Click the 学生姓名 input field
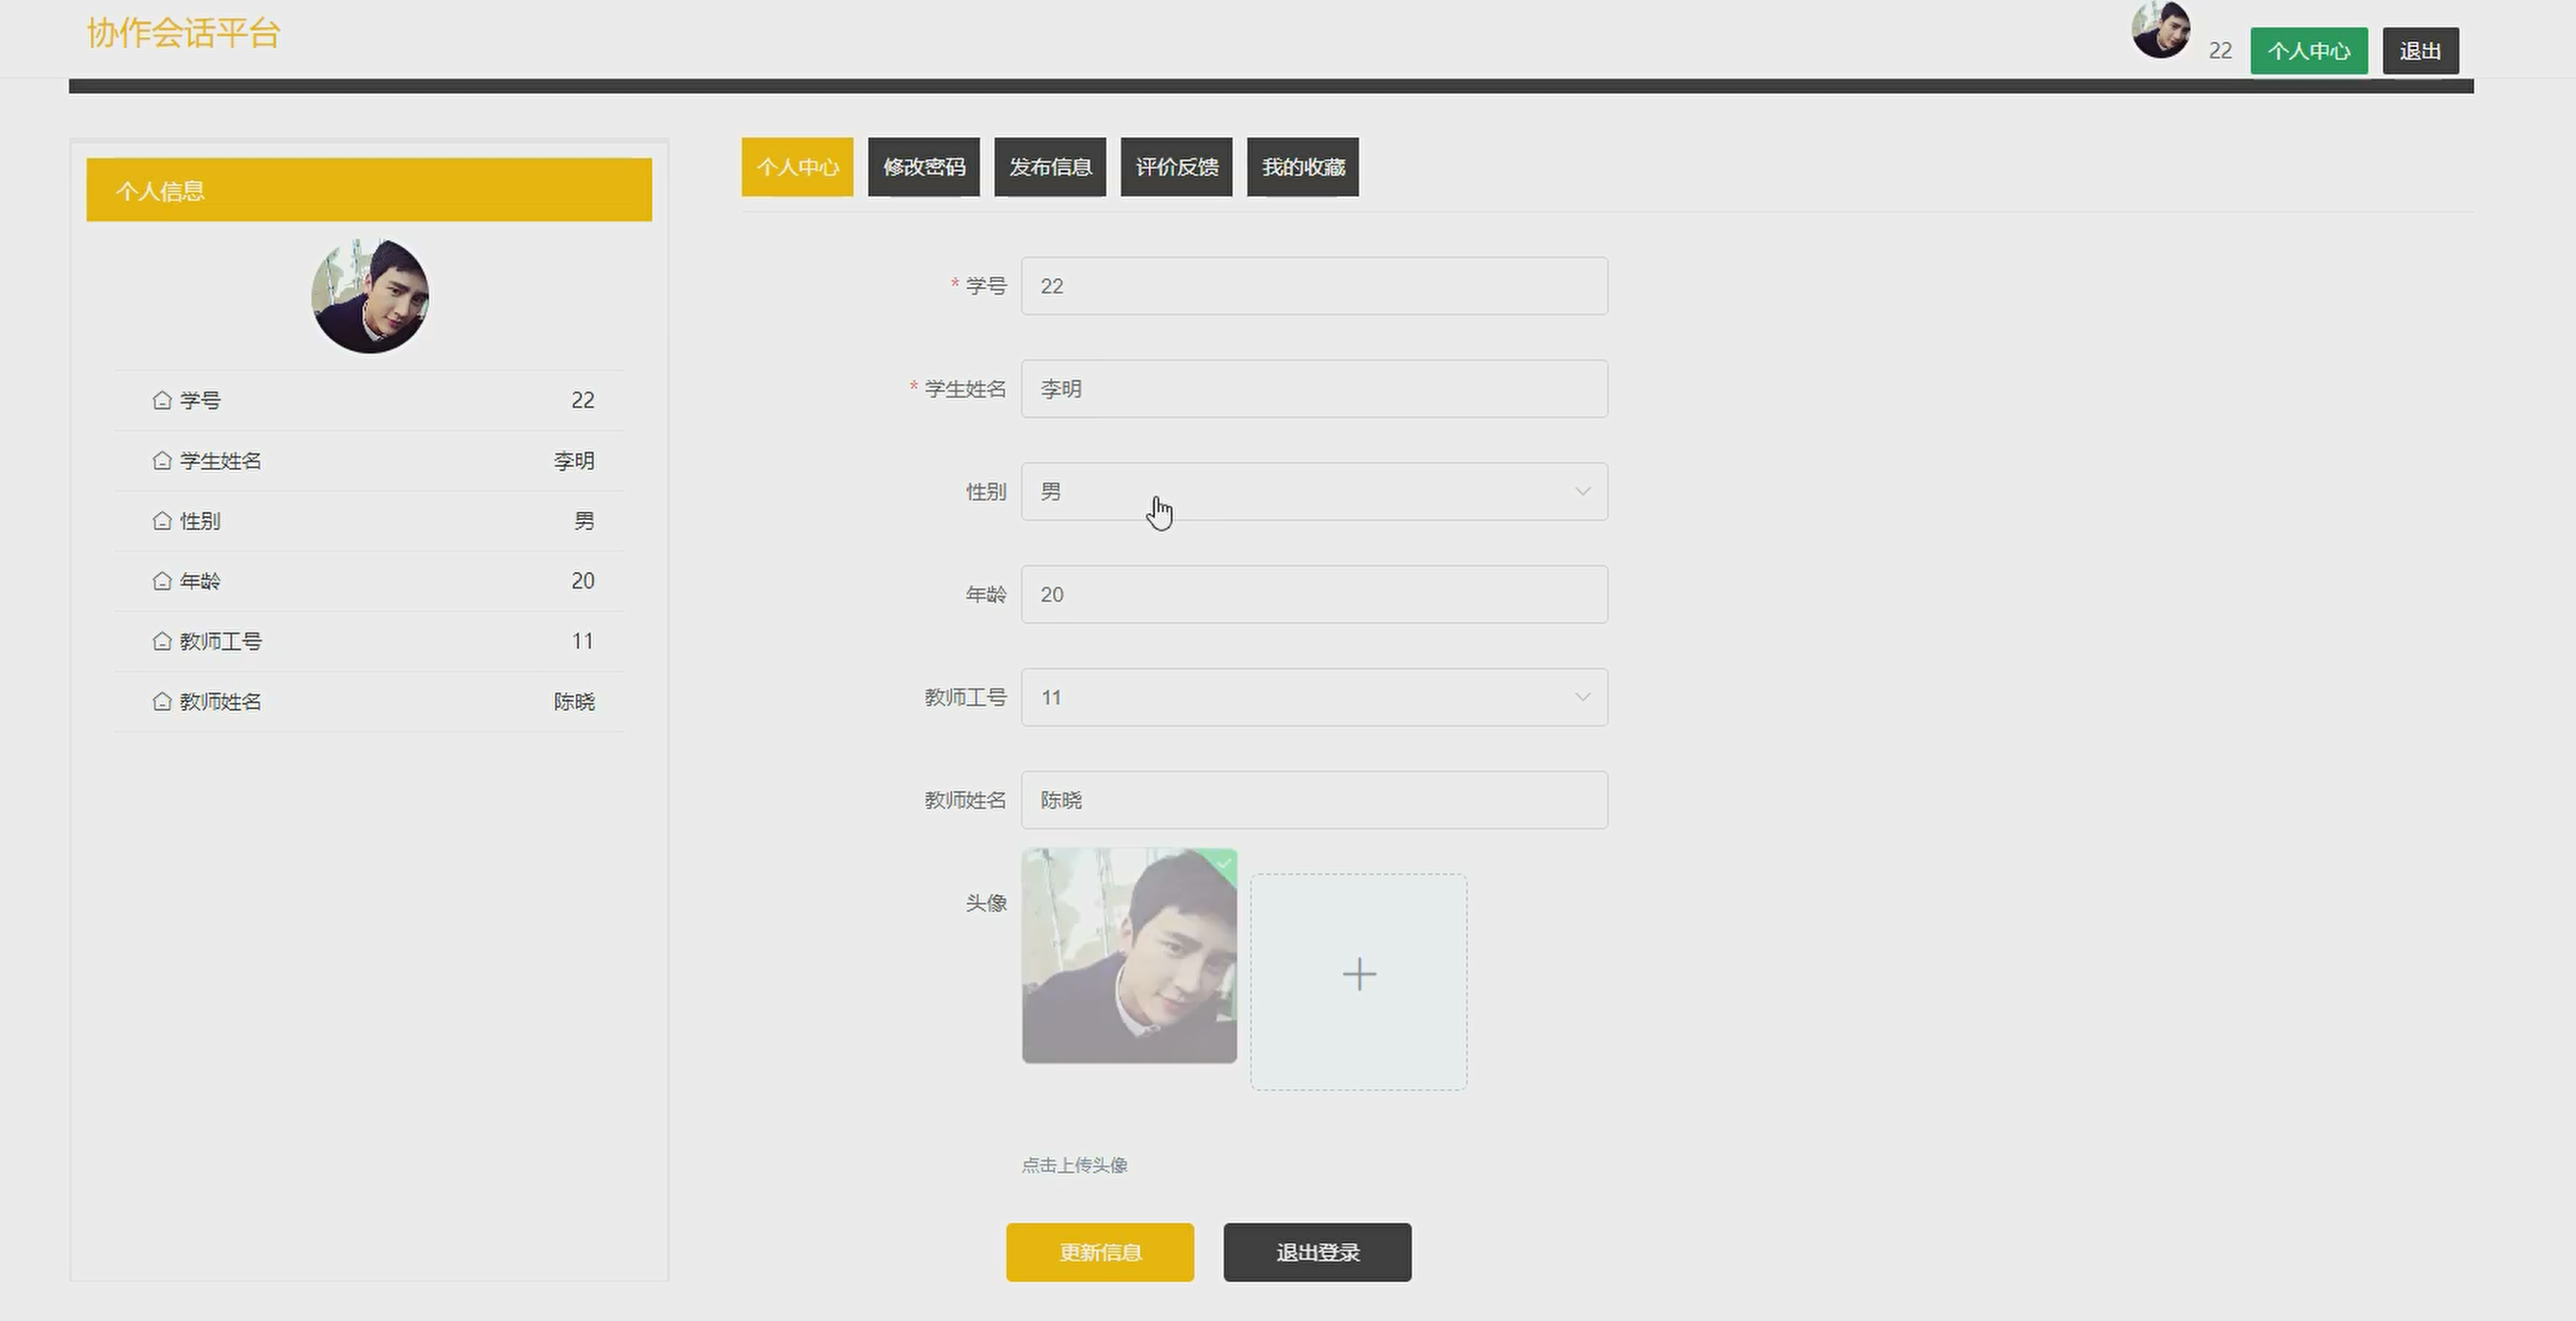Viewport: 2576px width, 1321px height. tap(1313, 389)
